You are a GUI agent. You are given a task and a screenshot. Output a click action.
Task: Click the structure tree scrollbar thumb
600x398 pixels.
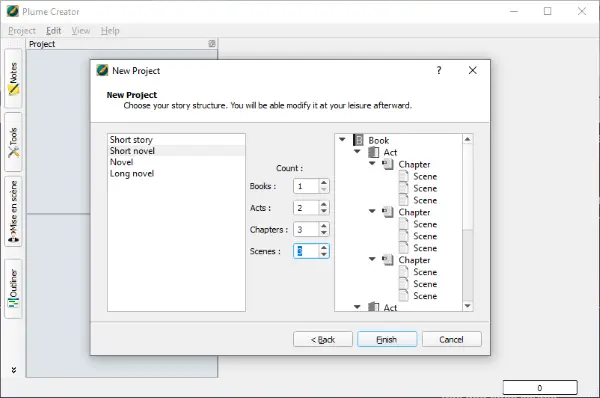click(x=468, y=187)
